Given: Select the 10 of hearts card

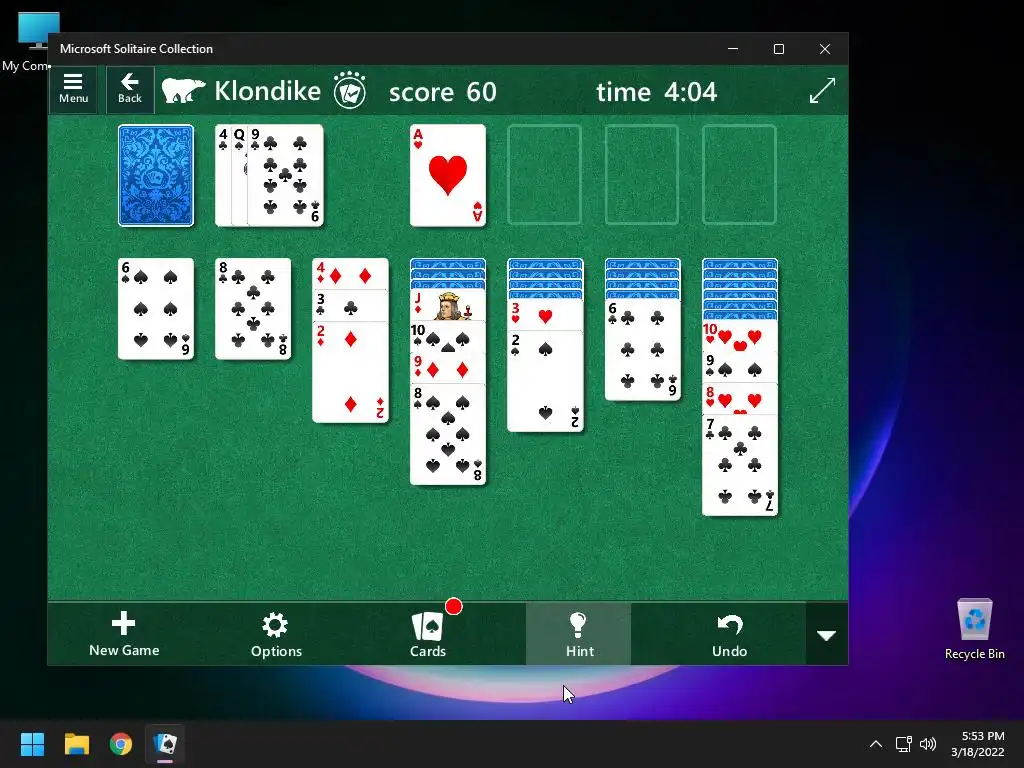Looking at the screenshot, I should click(740, 336).
